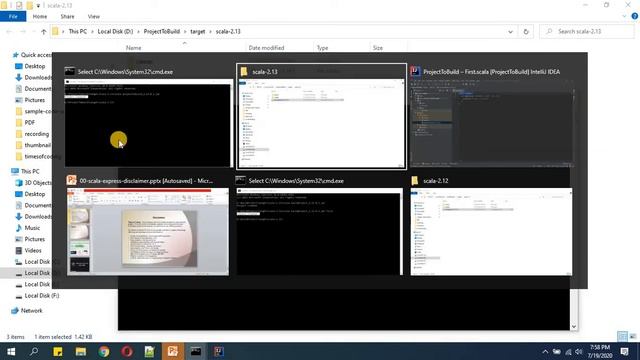Open Opera browser from the taskbar

pos(127,351)
